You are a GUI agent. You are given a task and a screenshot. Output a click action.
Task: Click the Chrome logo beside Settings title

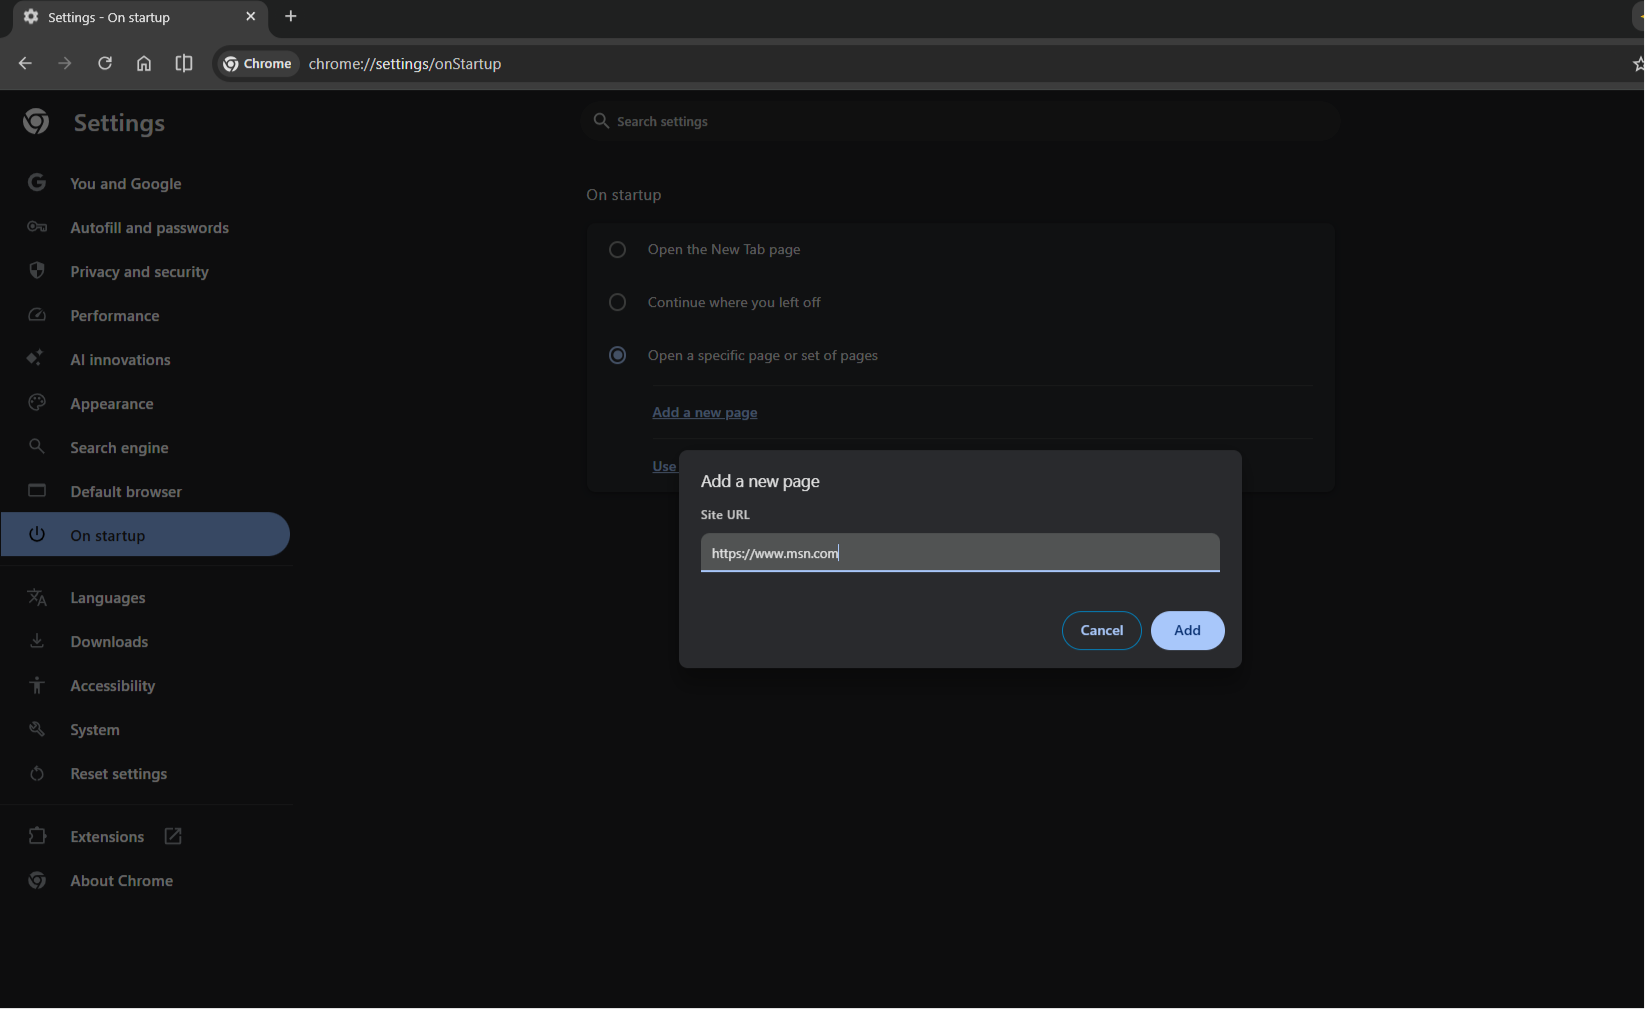coord(37,122)
